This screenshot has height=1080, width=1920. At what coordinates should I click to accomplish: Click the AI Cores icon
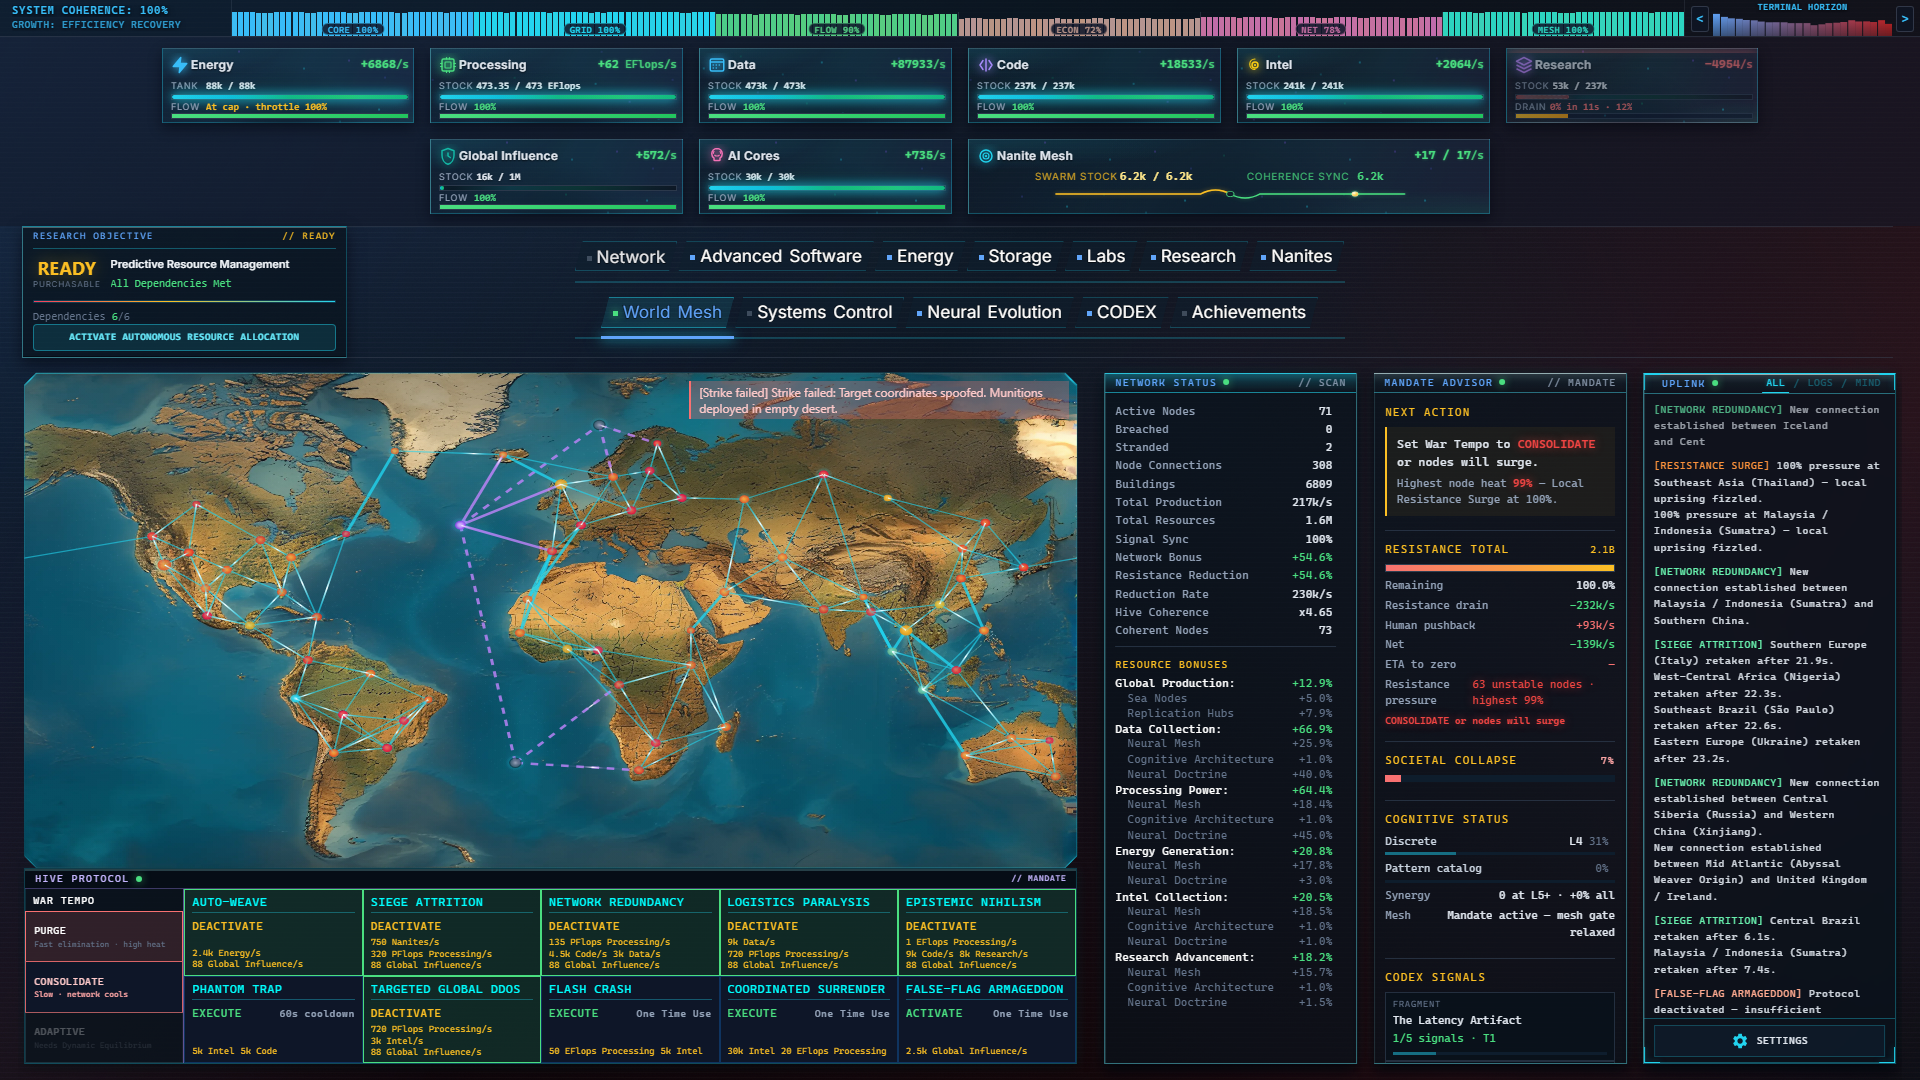click(716, 156)
